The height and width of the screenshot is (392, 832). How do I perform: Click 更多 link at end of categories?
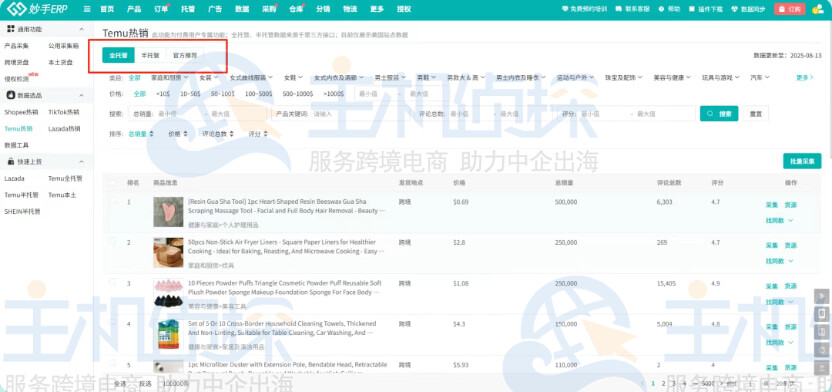(x=805, y=77)
